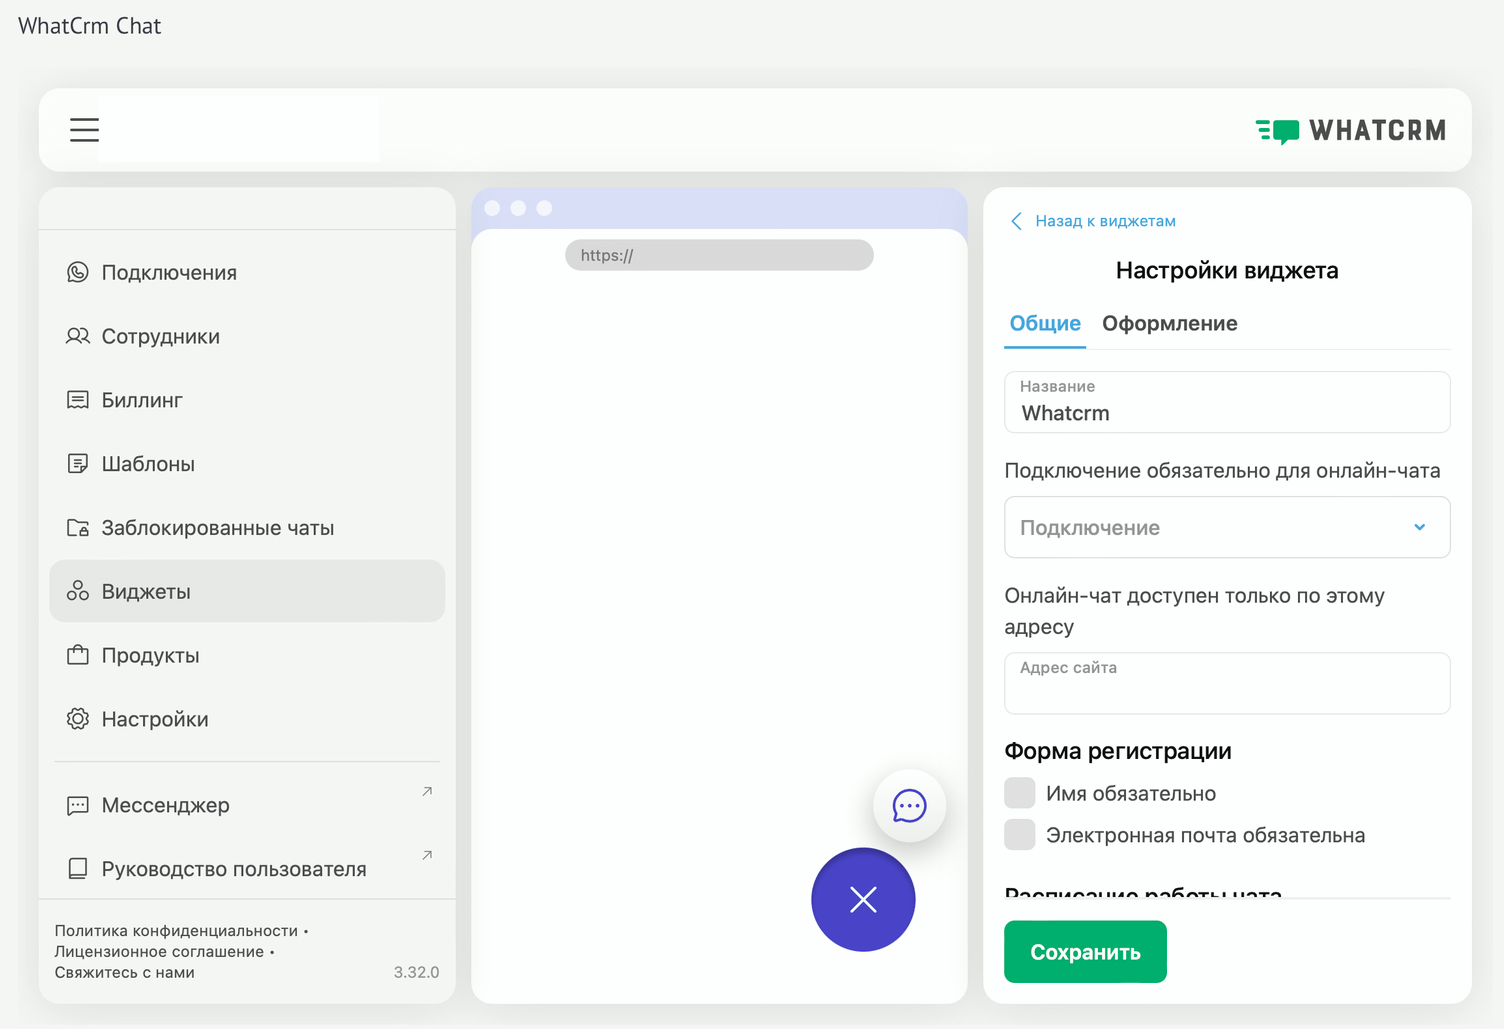The height and width of the screenshot is (1029, 1504).
Task: Click the Подключения WhatsApp icon
Action: [x=78, y=273]
